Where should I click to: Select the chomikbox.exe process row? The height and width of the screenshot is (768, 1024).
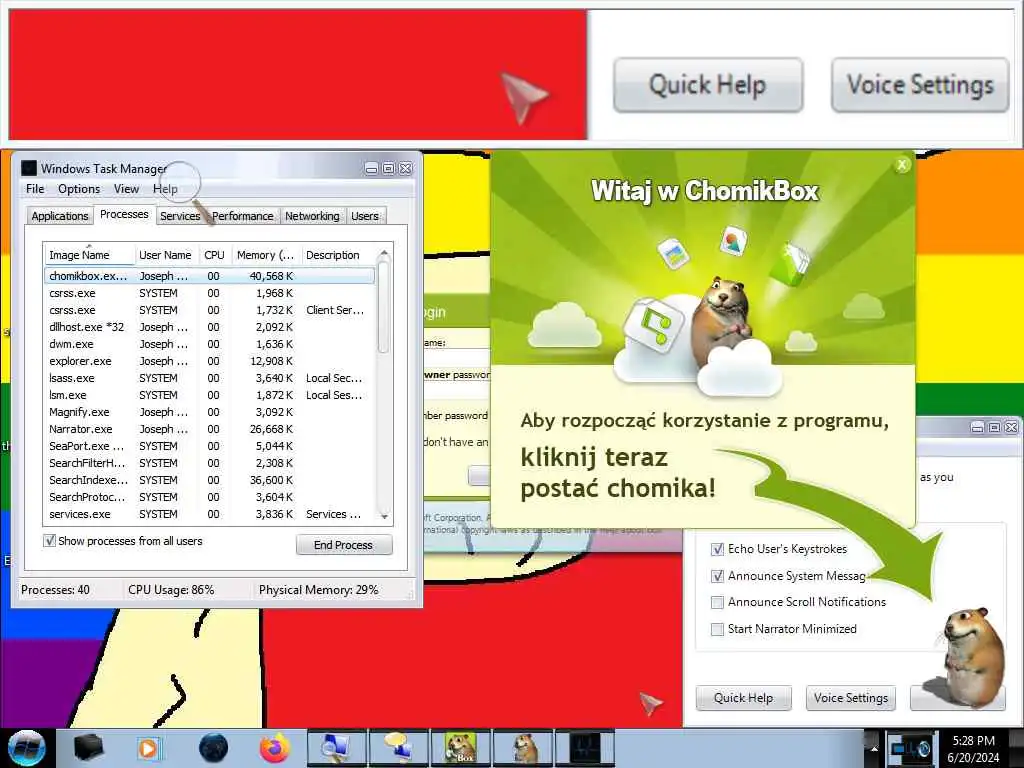click(210, 276)
